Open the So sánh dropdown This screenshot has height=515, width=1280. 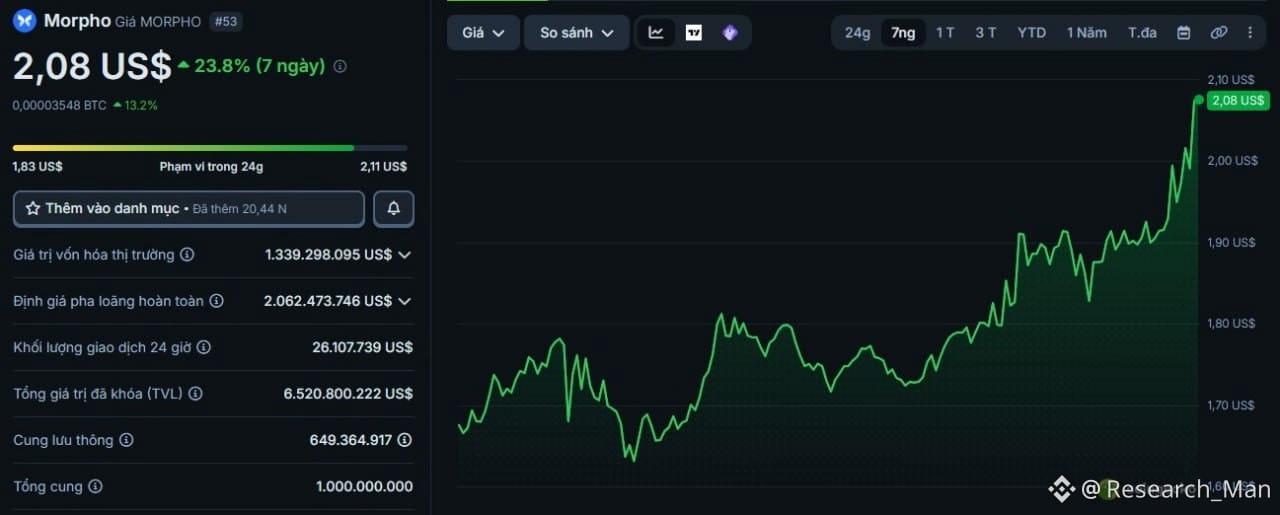click(577, 33)
